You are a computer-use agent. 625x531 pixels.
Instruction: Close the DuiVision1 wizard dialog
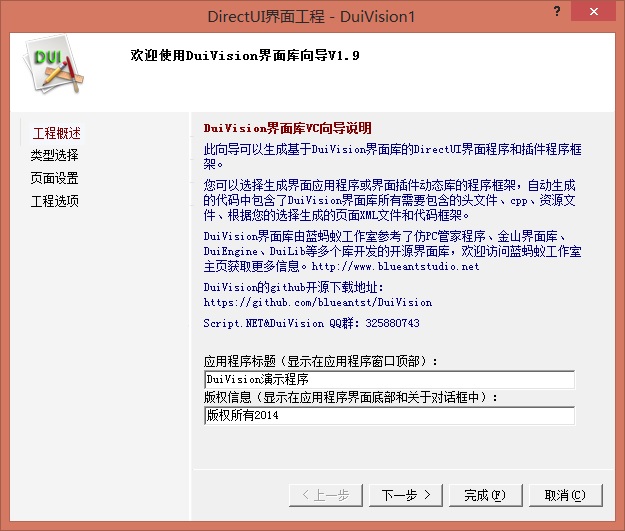594,11
